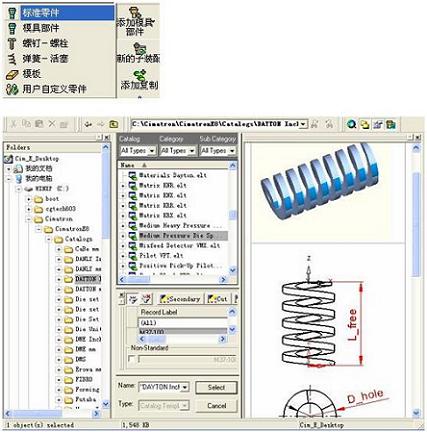Select Materials Dayton.elt file
The width and height of the screenshot is (427, 432).
click(x=173, y=175)
